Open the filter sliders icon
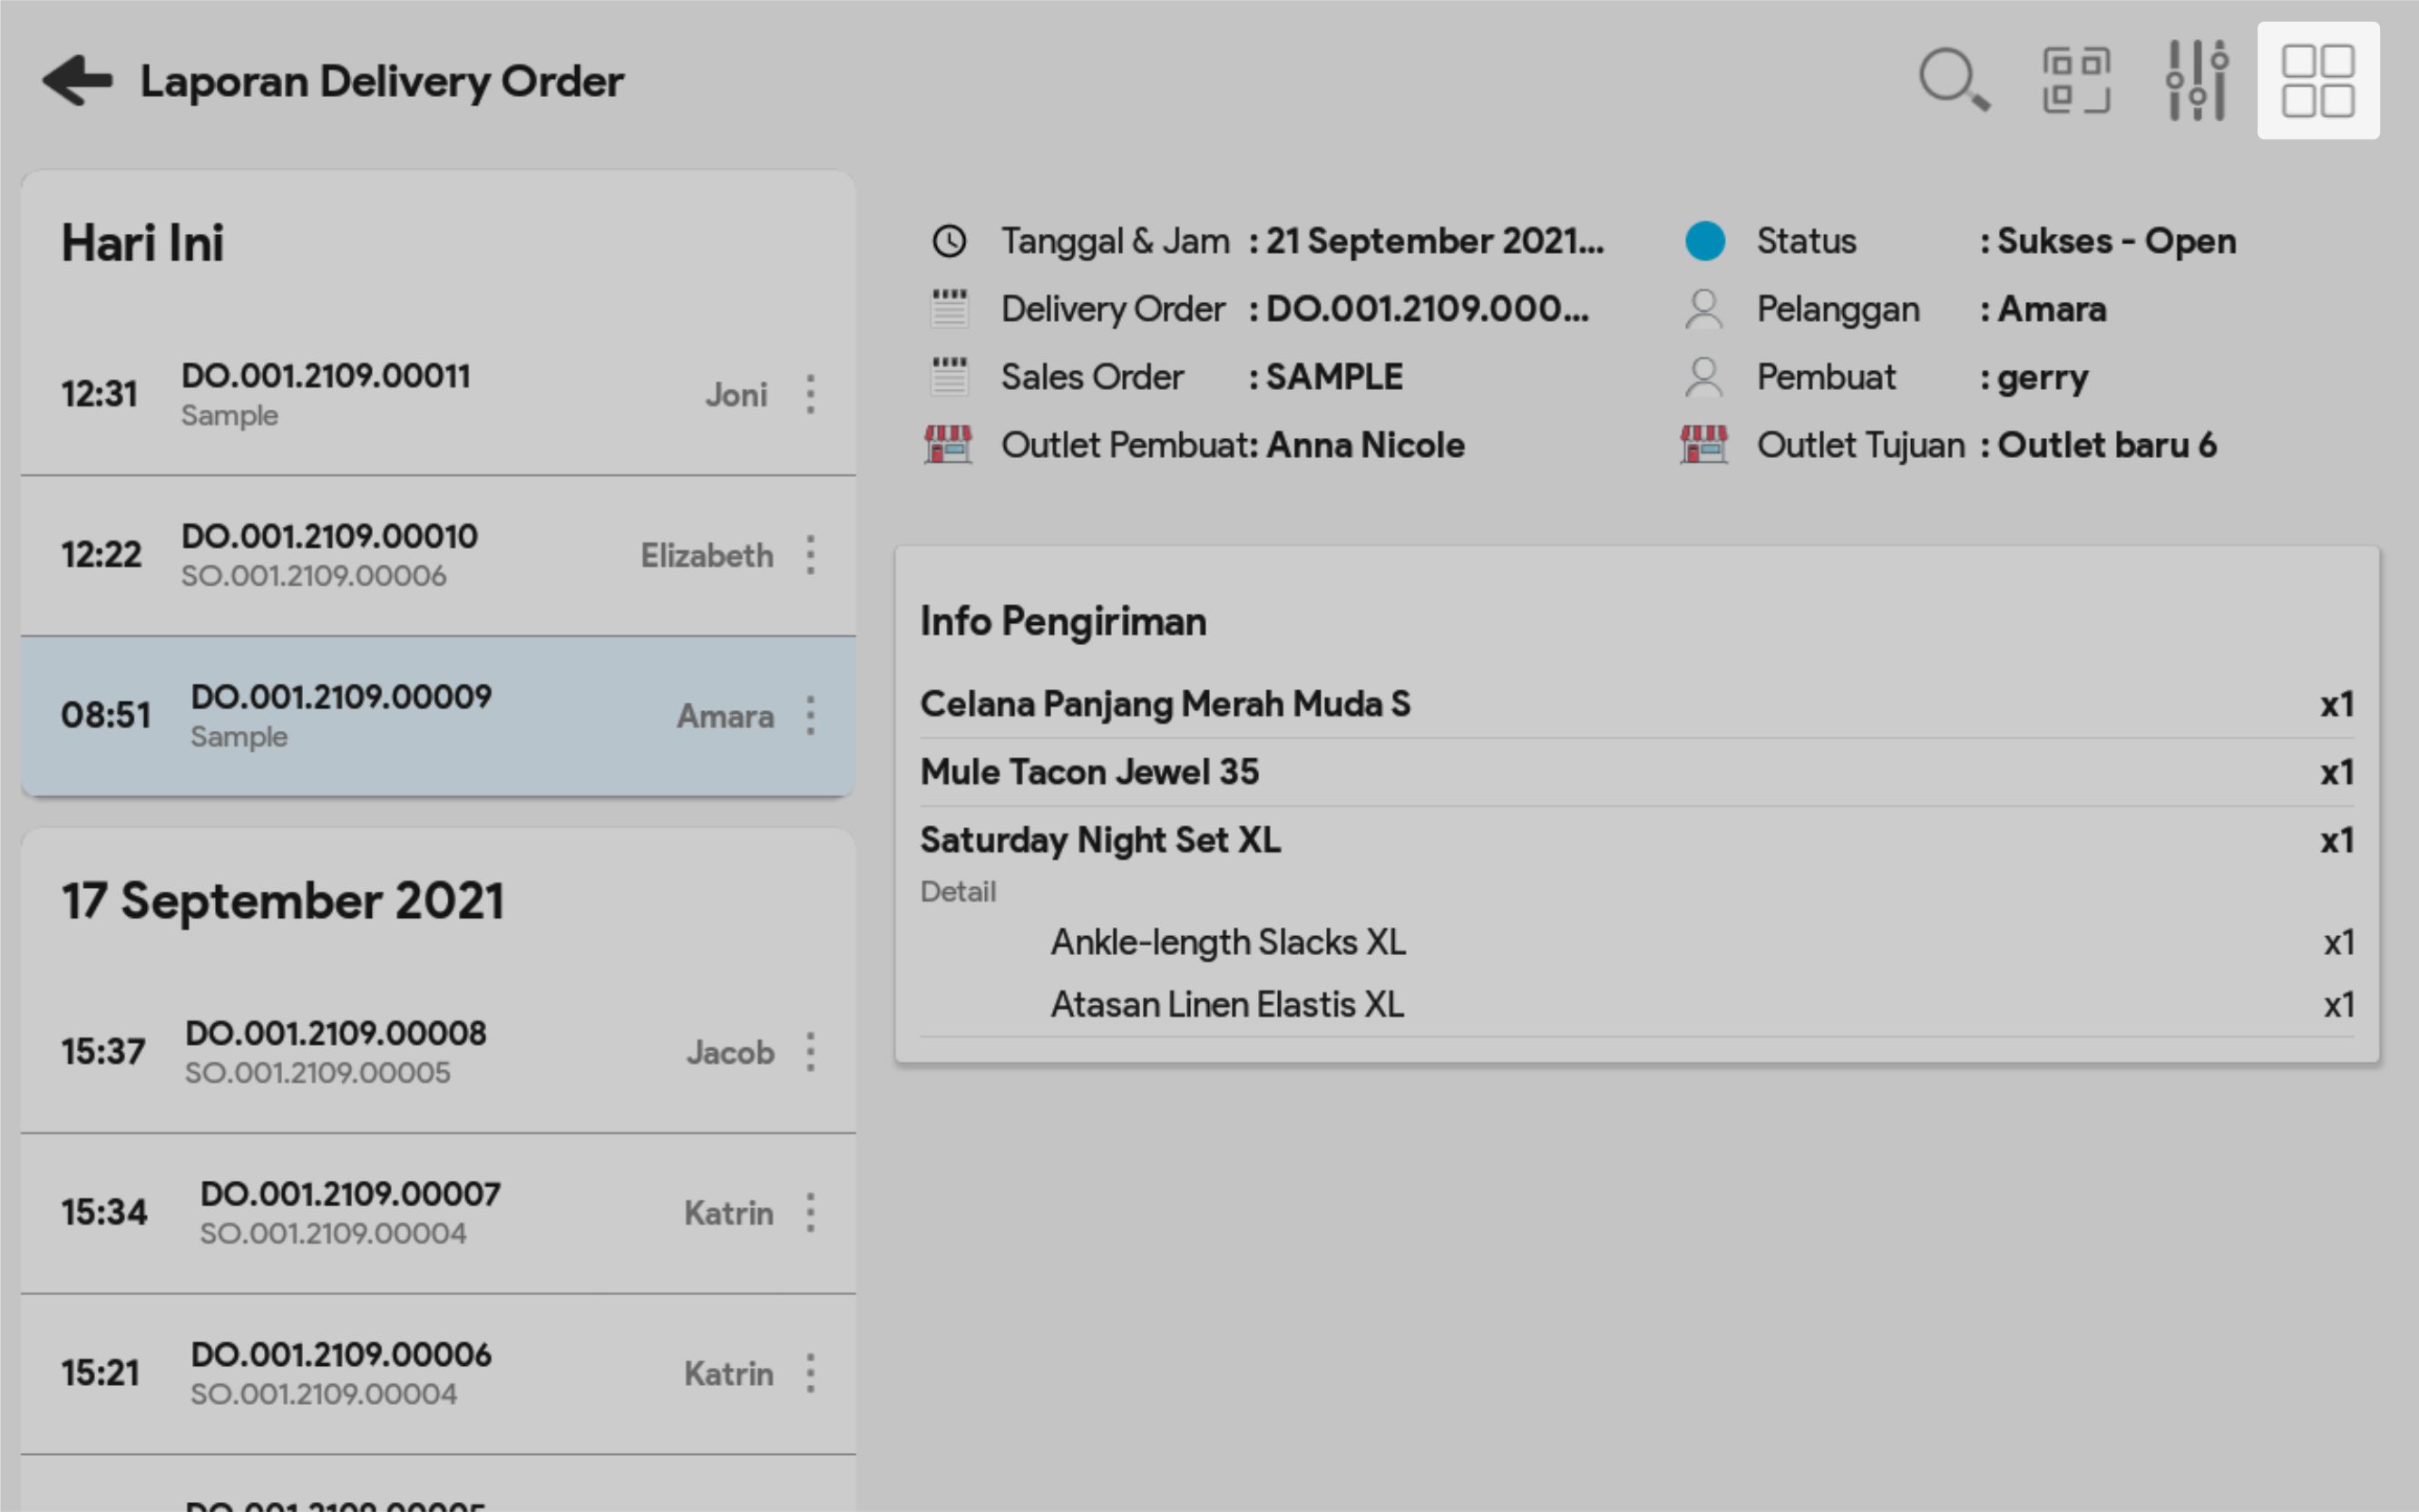 click(2196, 80)
